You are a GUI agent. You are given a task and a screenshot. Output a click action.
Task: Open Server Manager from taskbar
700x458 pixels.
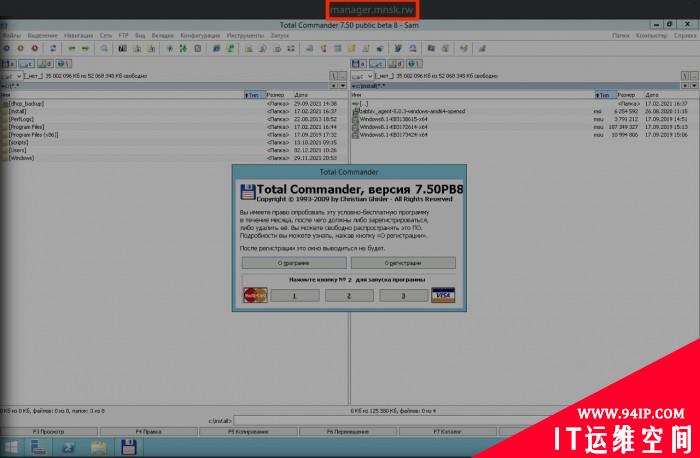[39, 447]
